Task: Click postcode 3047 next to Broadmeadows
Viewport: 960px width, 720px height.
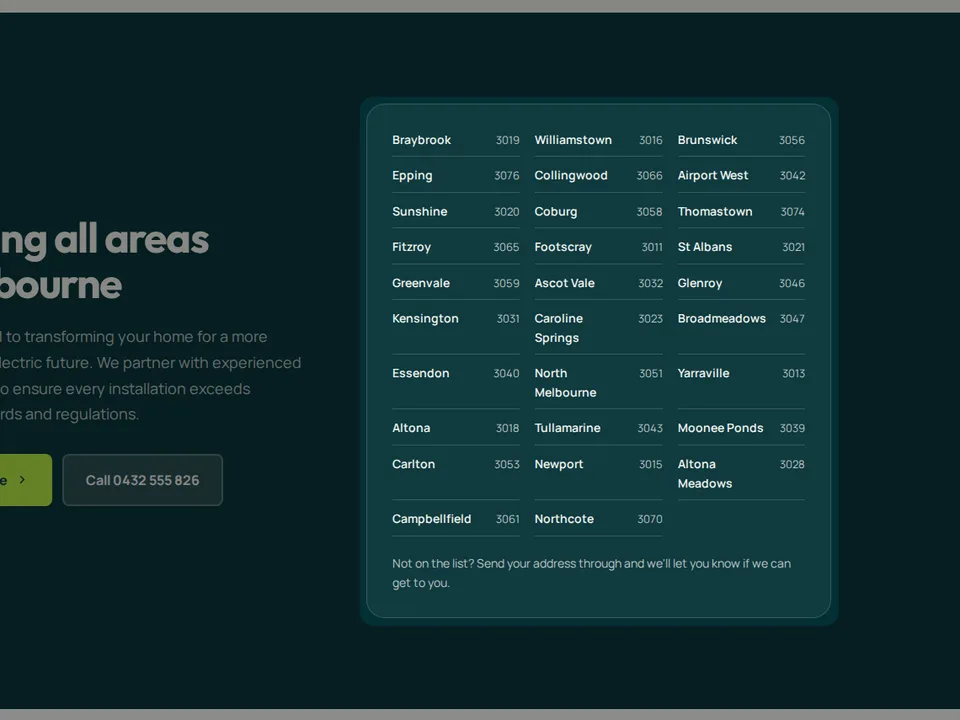Action: point(792,318)
